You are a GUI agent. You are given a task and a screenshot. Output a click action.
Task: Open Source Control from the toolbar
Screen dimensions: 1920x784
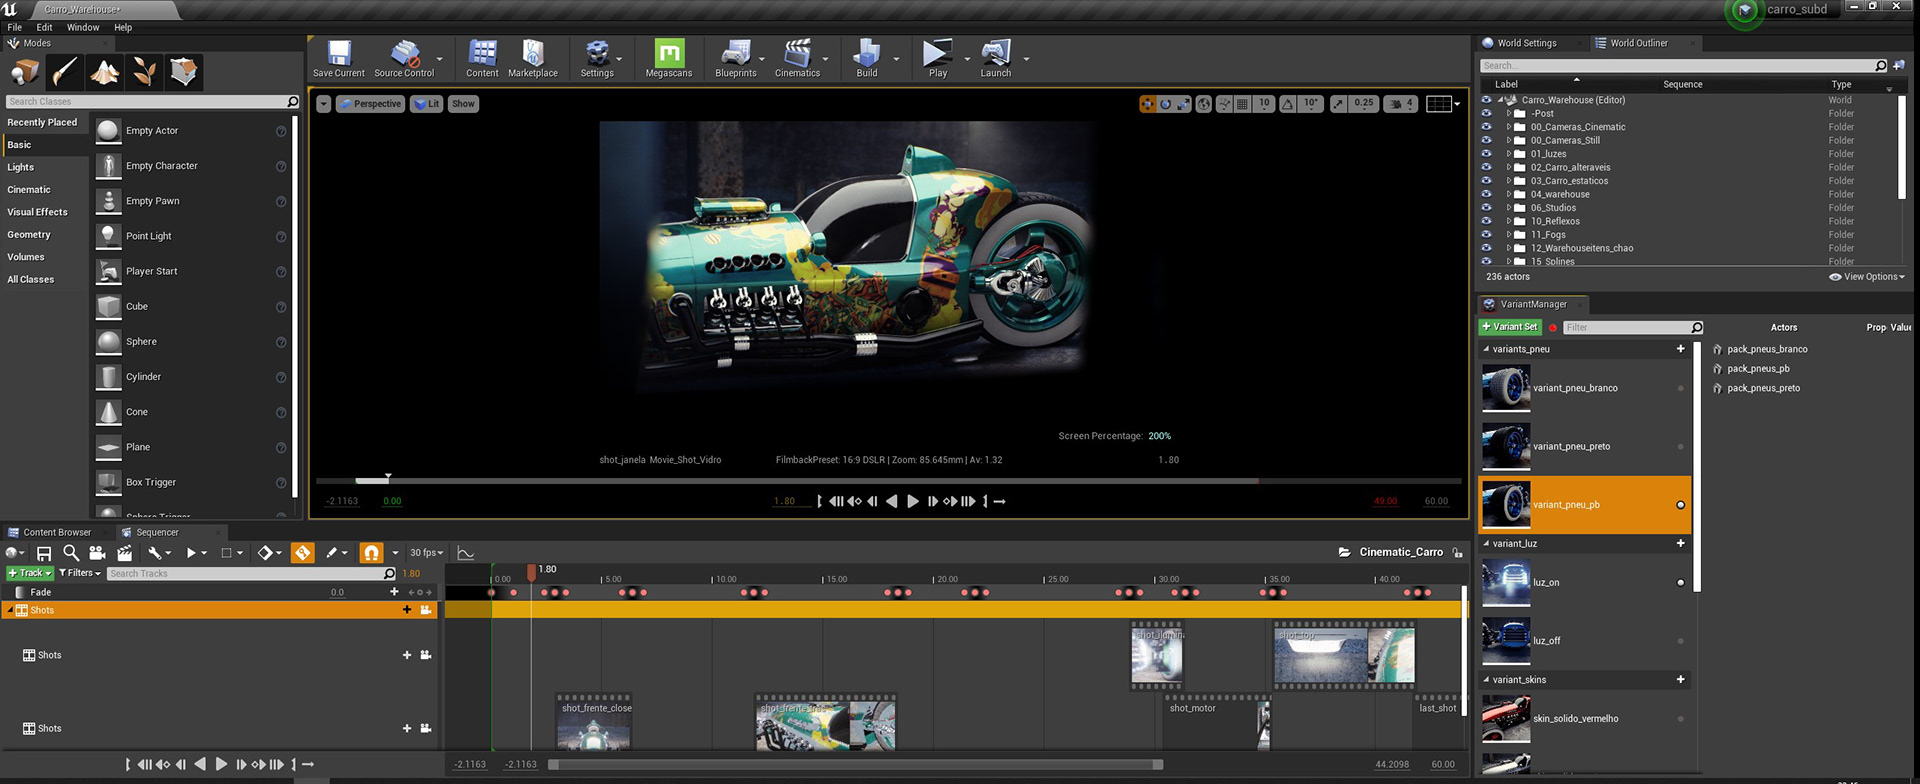[404, 59]
